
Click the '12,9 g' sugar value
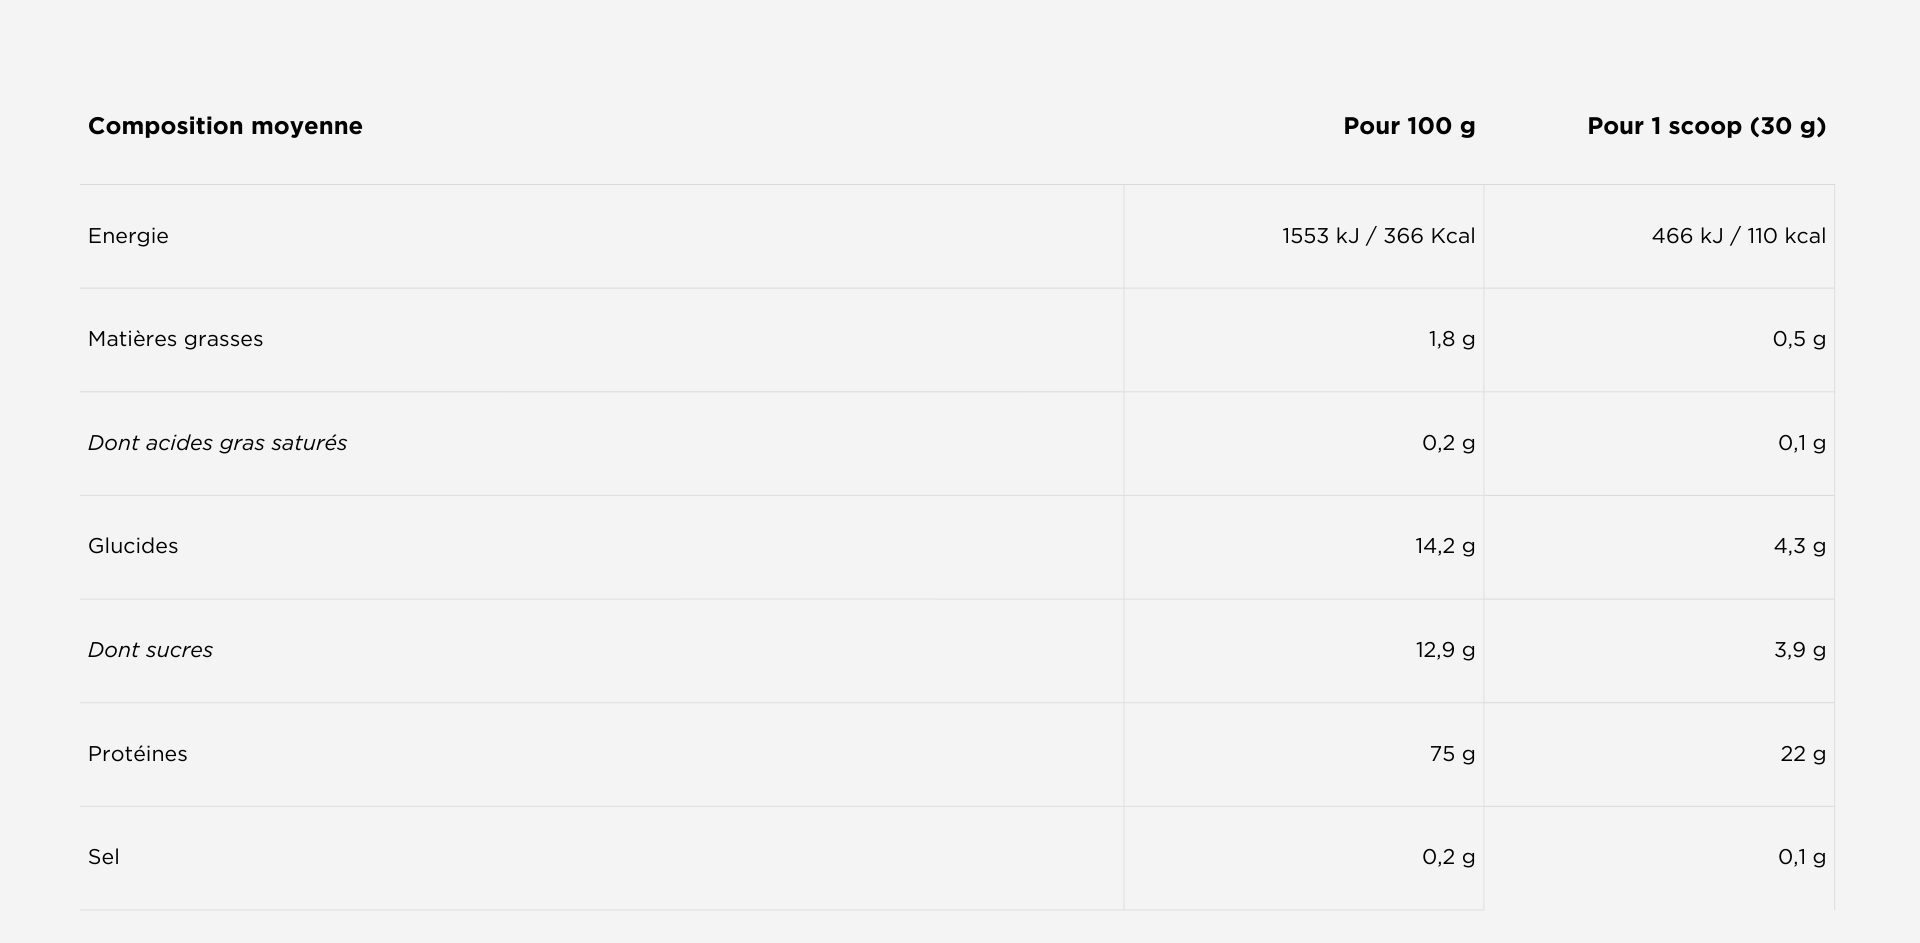(x=1444, y=650)
